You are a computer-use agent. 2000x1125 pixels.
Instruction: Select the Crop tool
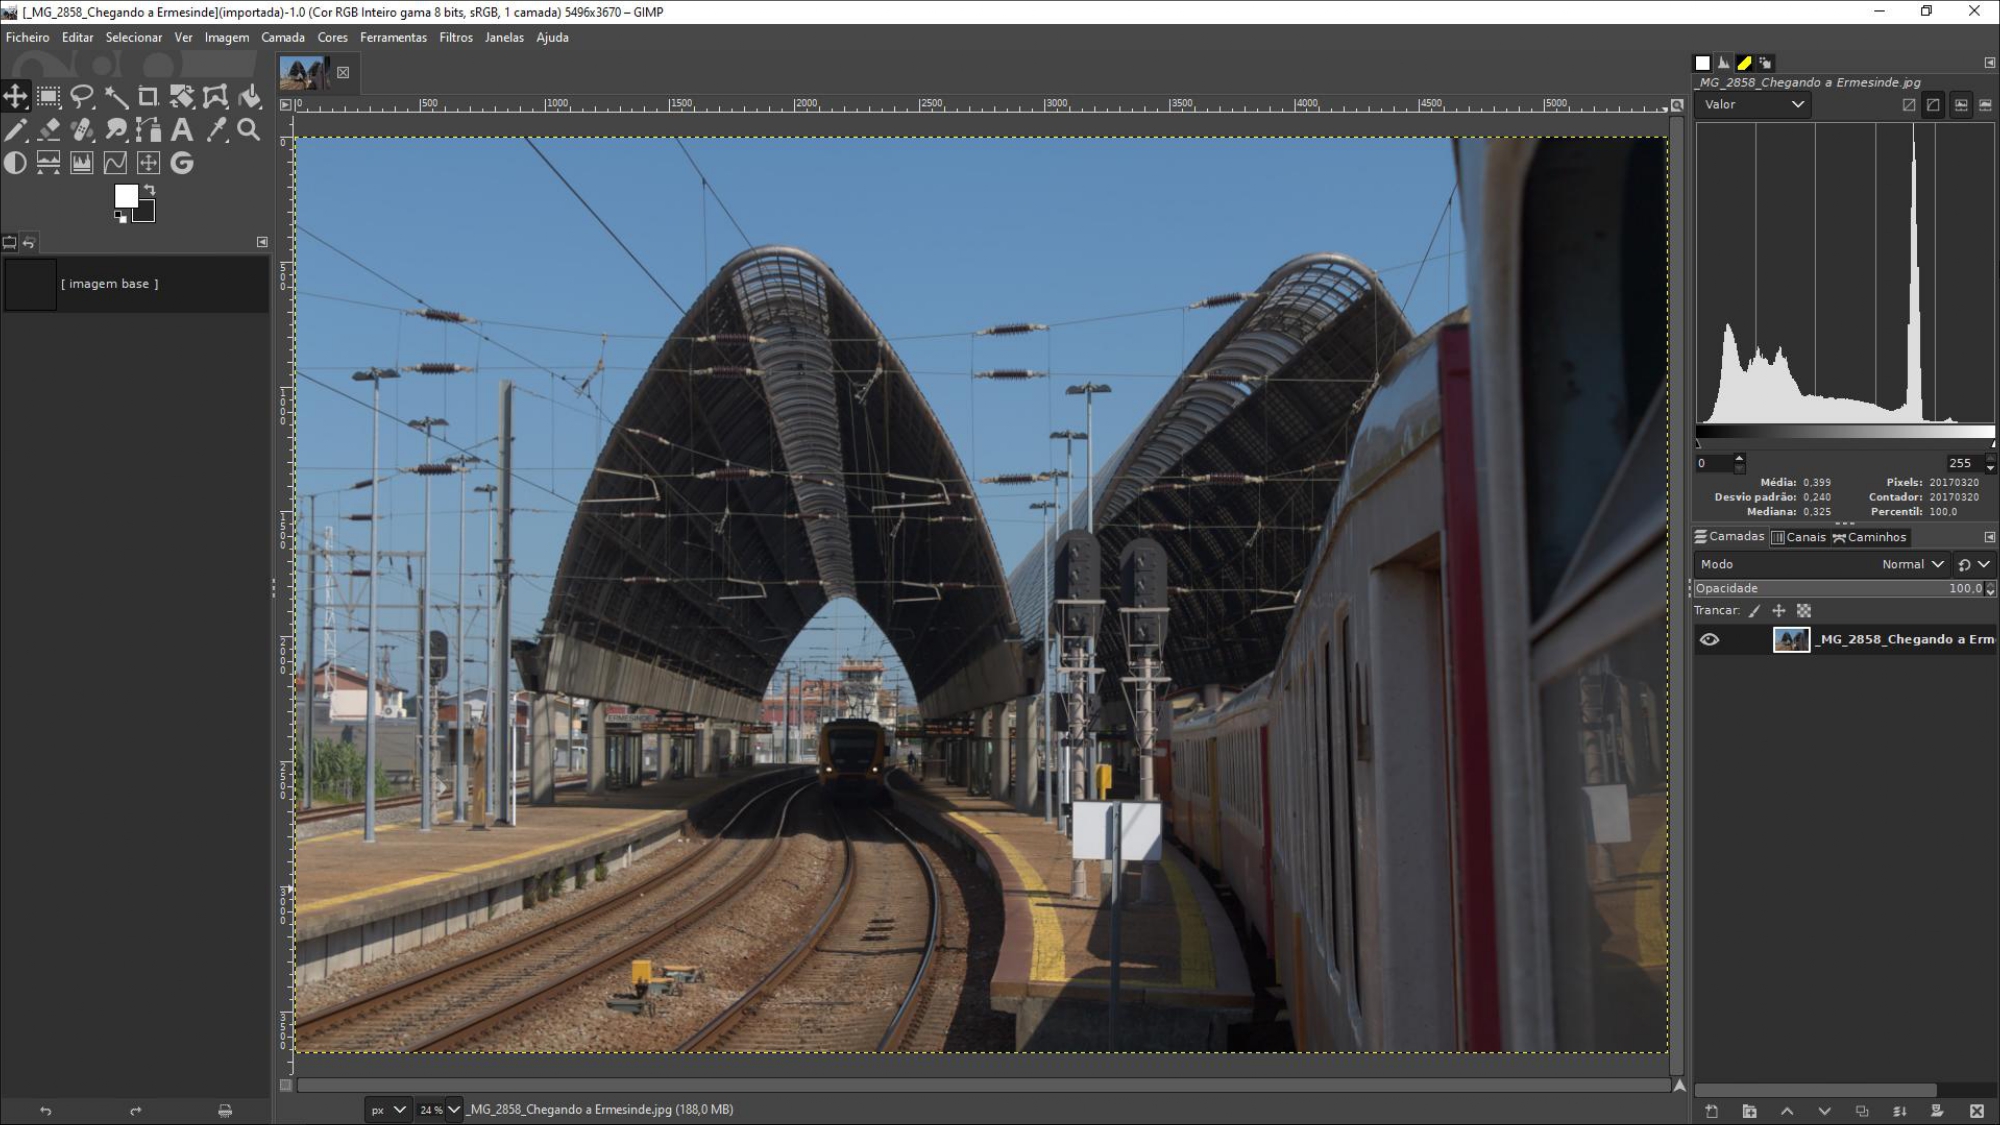tap(148, 97)
